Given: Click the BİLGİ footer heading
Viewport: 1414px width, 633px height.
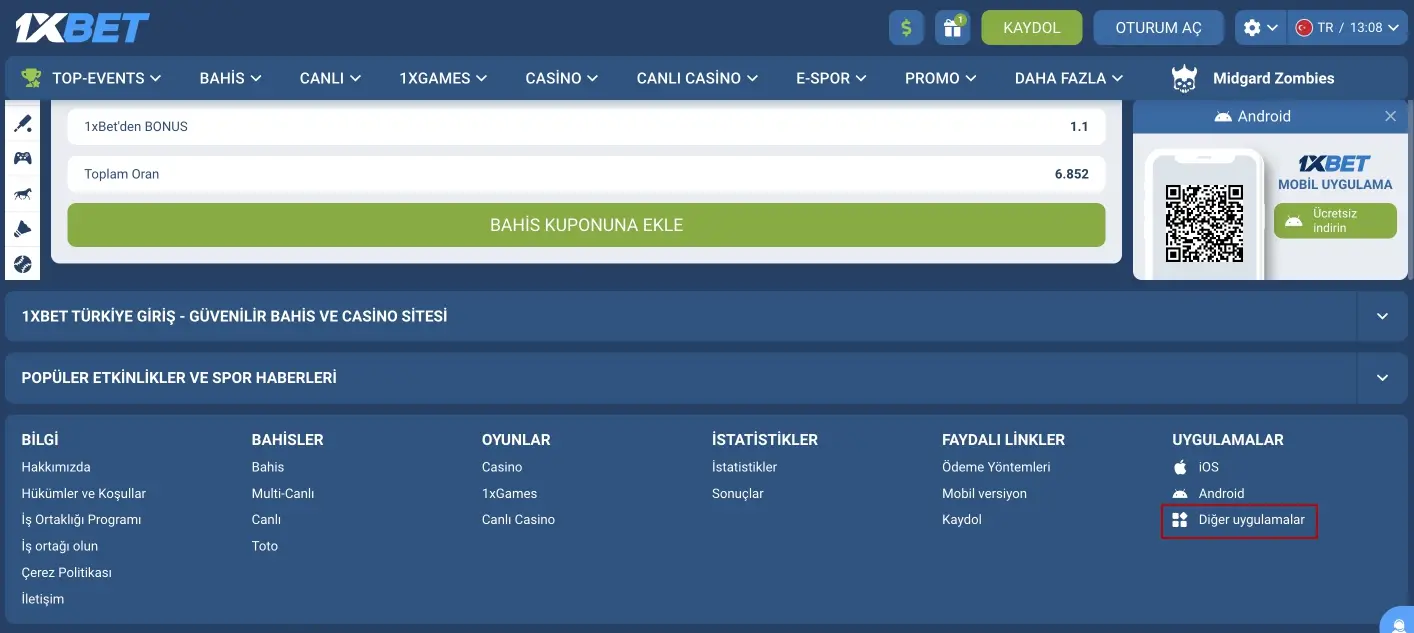Looking at the screenshot, I should tap(40, 440).
